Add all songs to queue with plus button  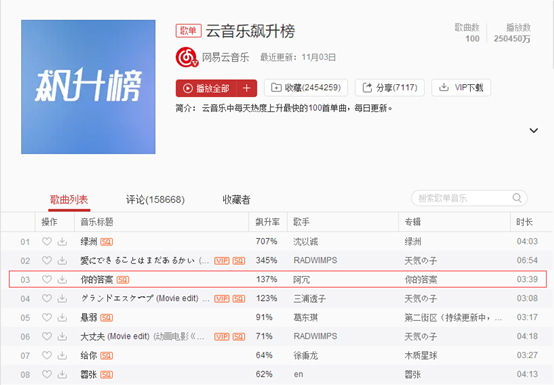click(247, 88)
